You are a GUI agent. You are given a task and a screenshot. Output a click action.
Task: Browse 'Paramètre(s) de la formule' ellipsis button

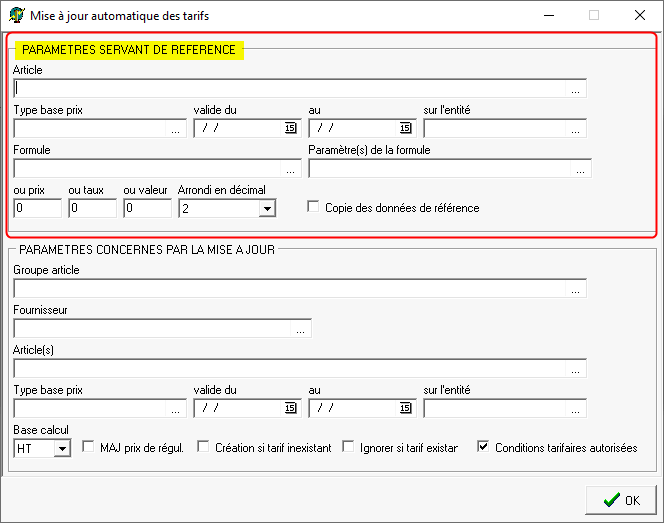[x=581, y=168]
